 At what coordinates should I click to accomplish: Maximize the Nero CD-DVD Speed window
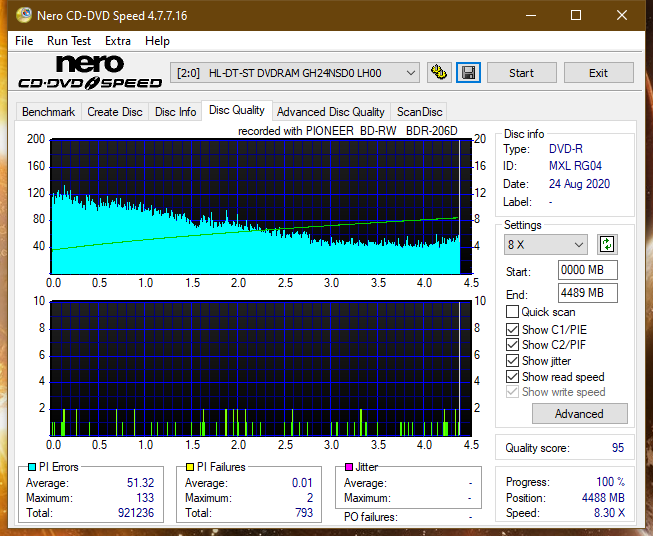[576, 15]
